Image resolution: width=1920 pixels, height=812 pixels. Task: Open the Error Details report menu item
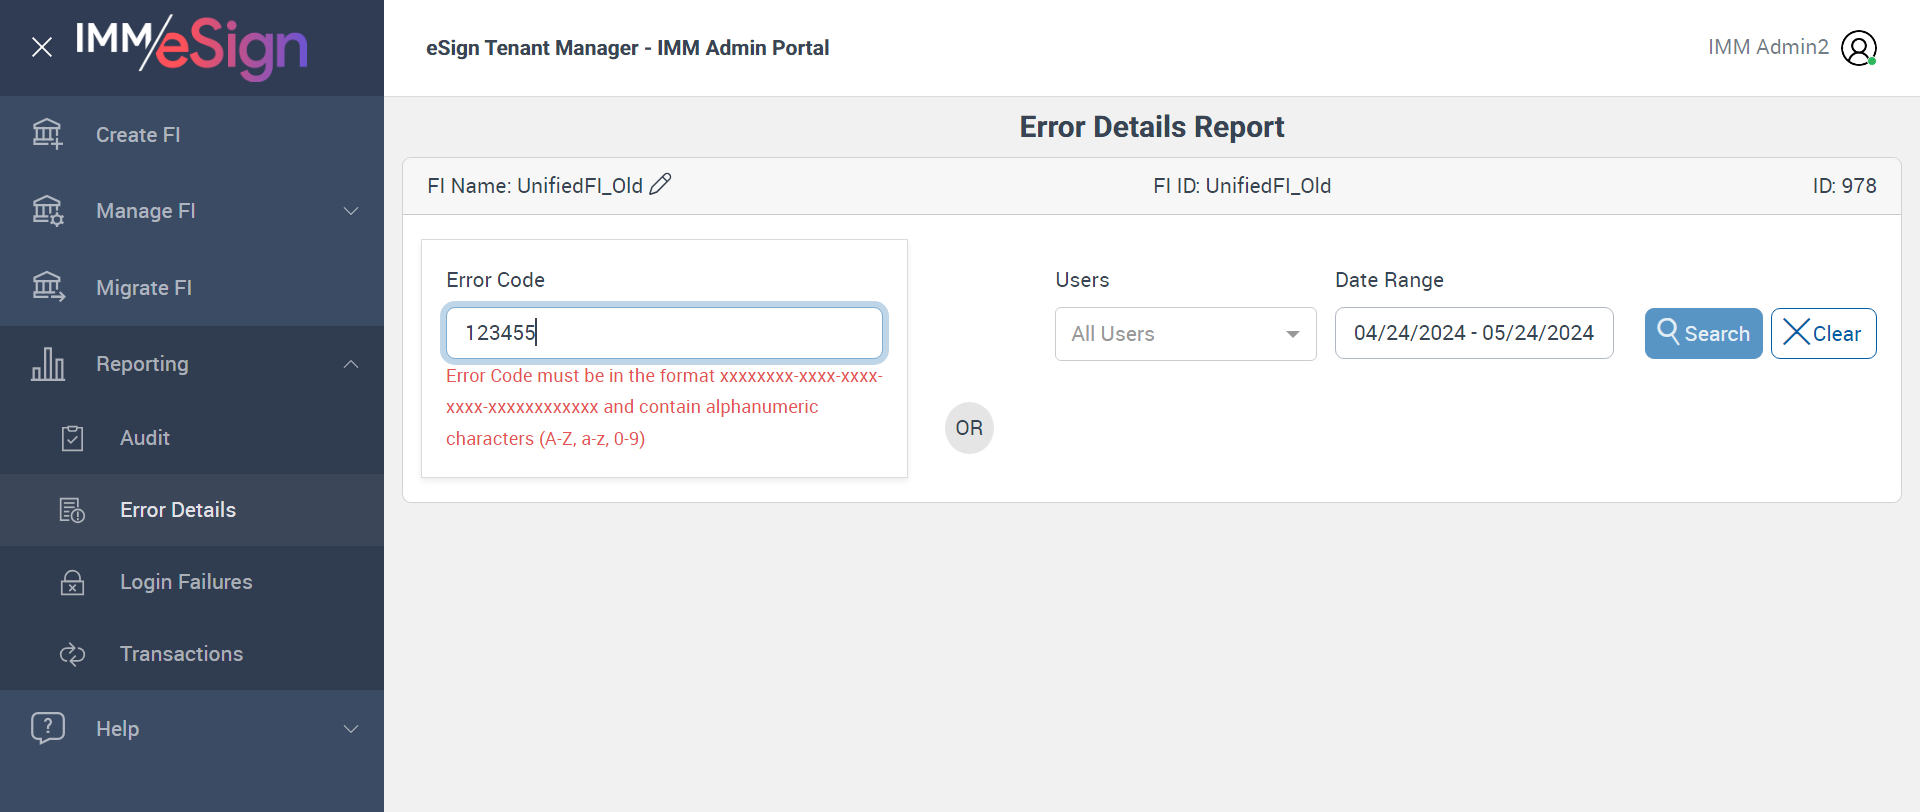[178, 510]
